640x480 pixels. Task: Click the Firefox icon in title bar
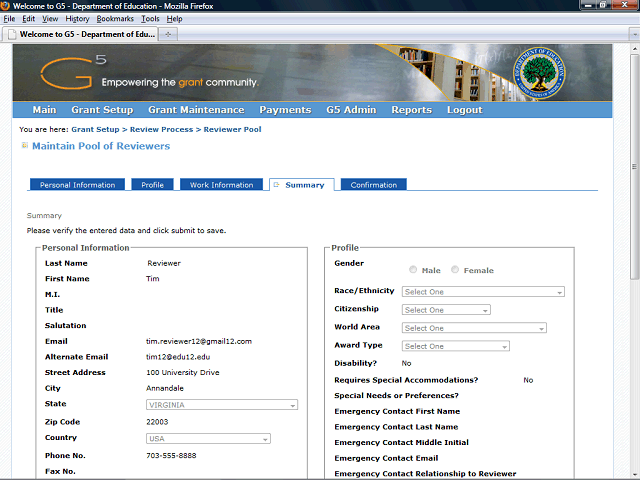(5, 6)
